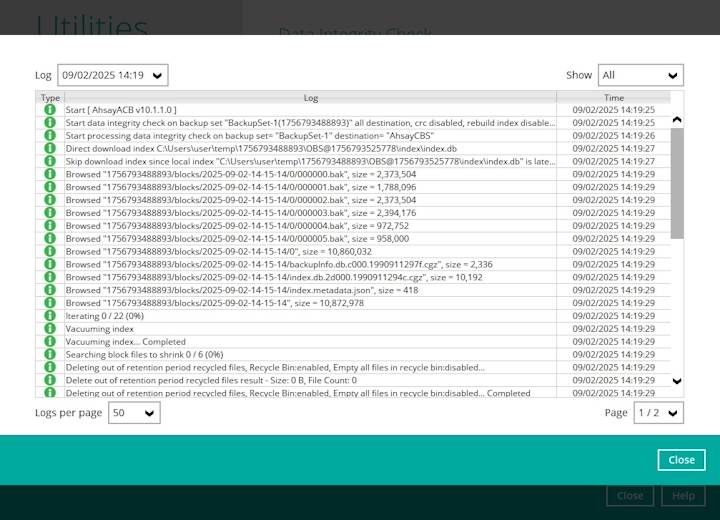Open the Show filter dropdown
This screenshot has width=720, height=520.
click(640, 75)
